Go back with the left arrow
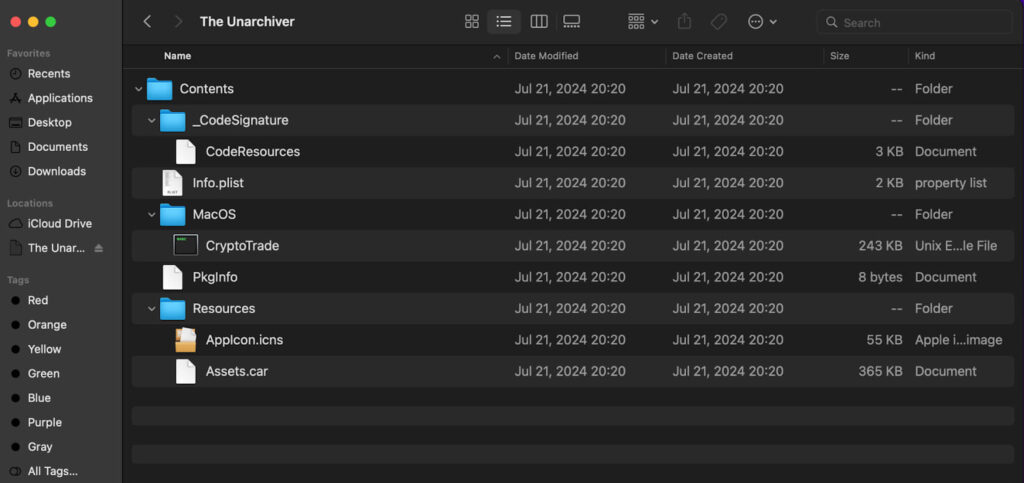Screen dimensions: 1024x483 [147, 22]
